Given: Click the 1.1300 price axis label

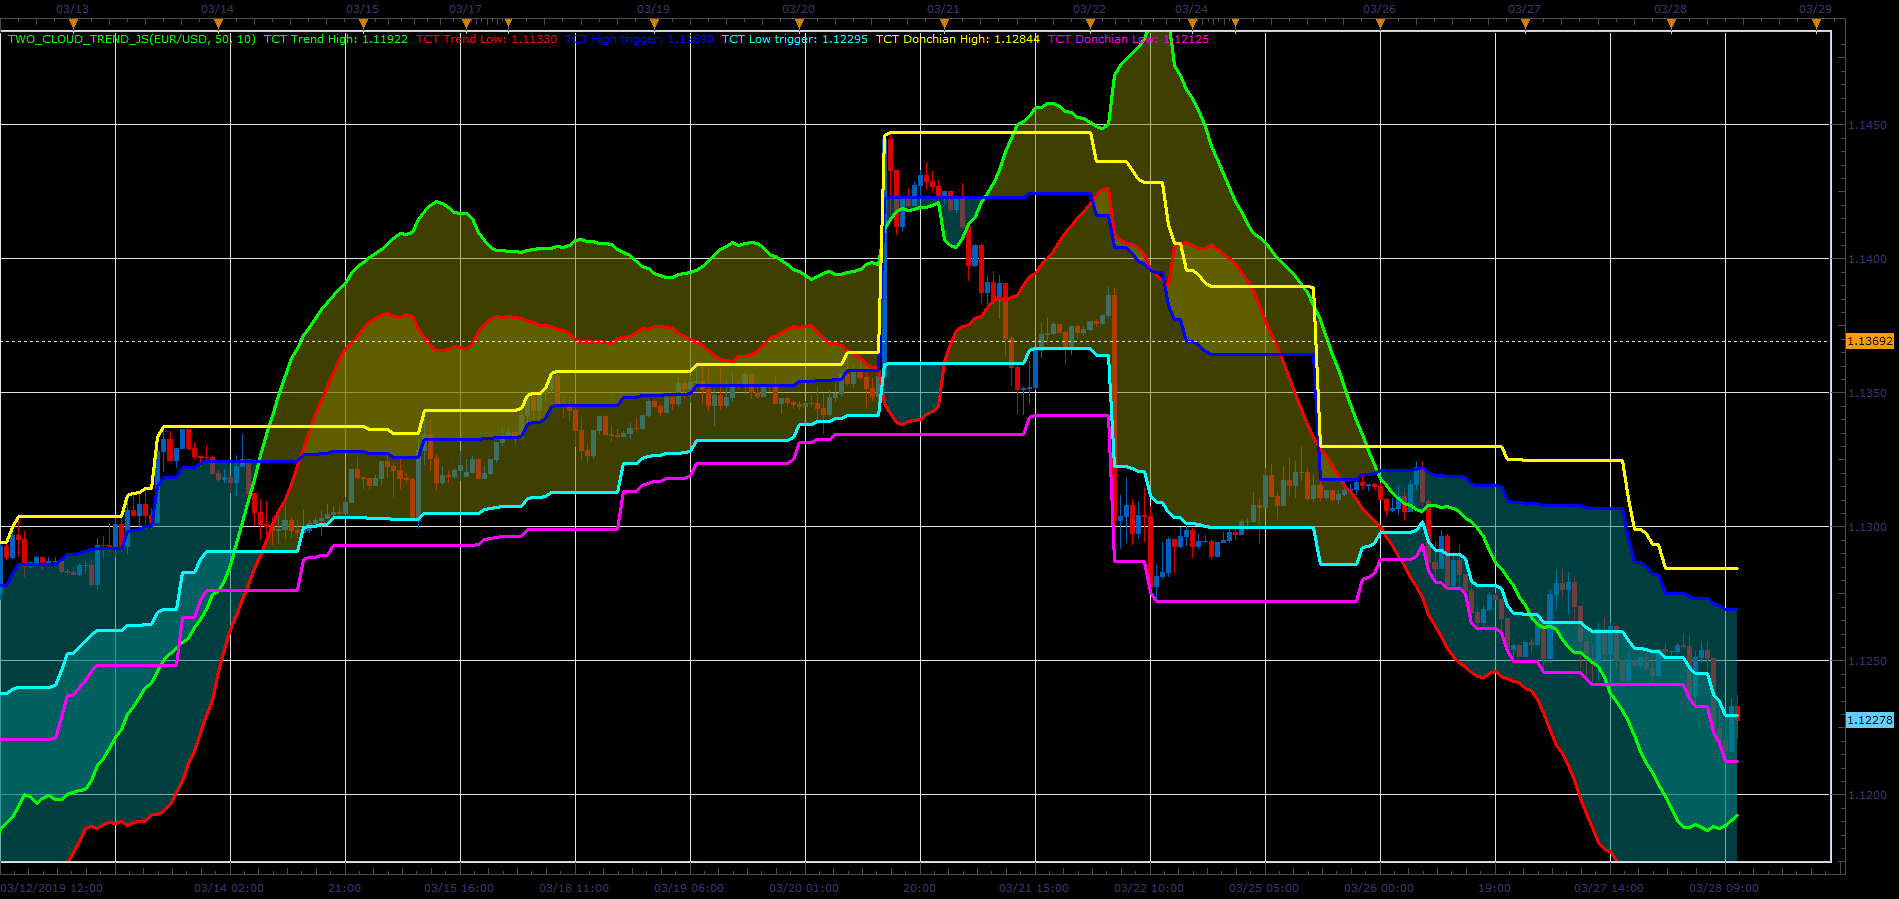Looking at the screenshot, I should 1867,528.
